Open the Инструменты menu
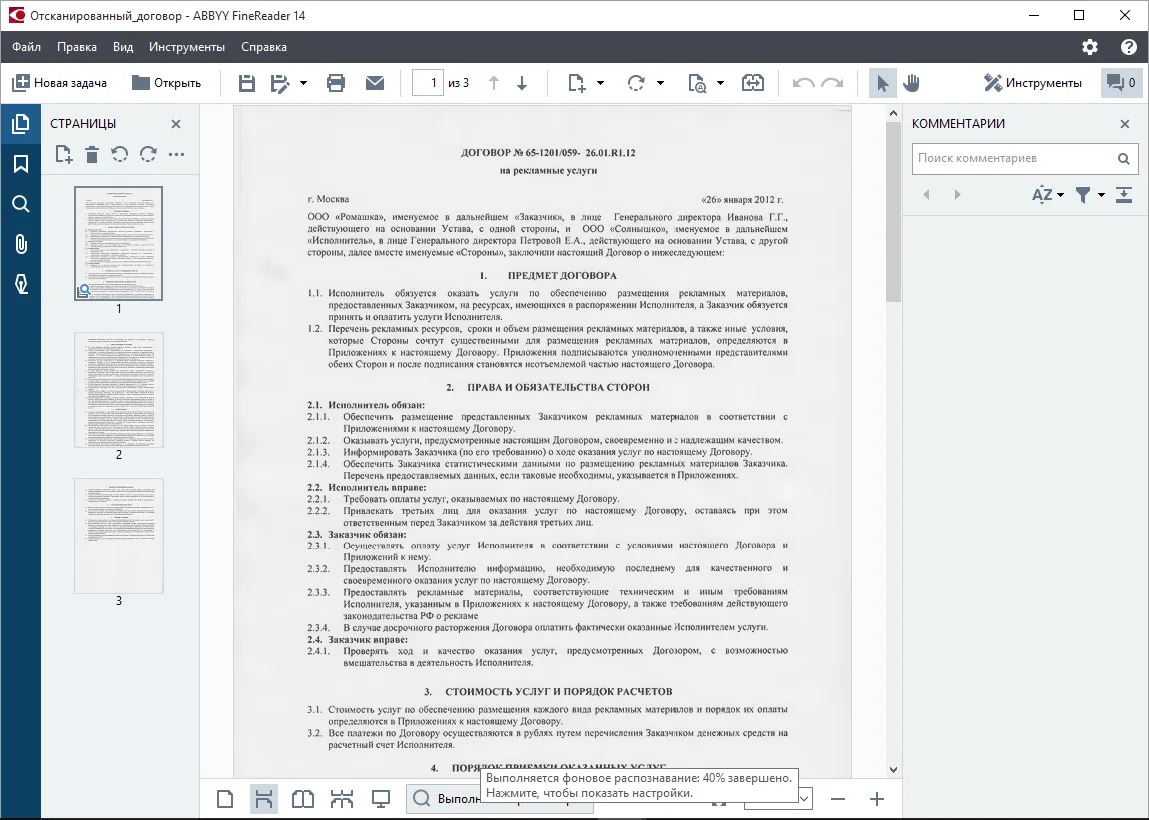Image resolution: width=1149 pixels, height=820 pixels. (187, 47)
